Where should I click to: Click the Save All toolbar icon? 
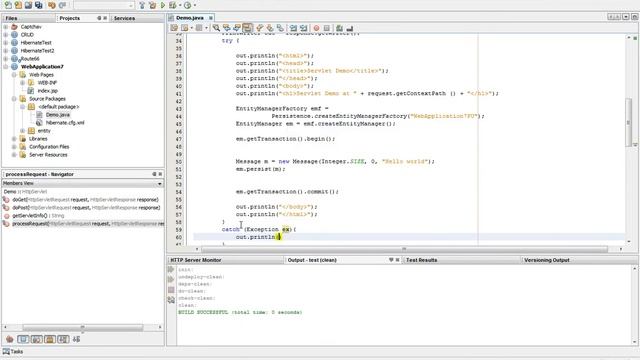click(x=38, y=5)
